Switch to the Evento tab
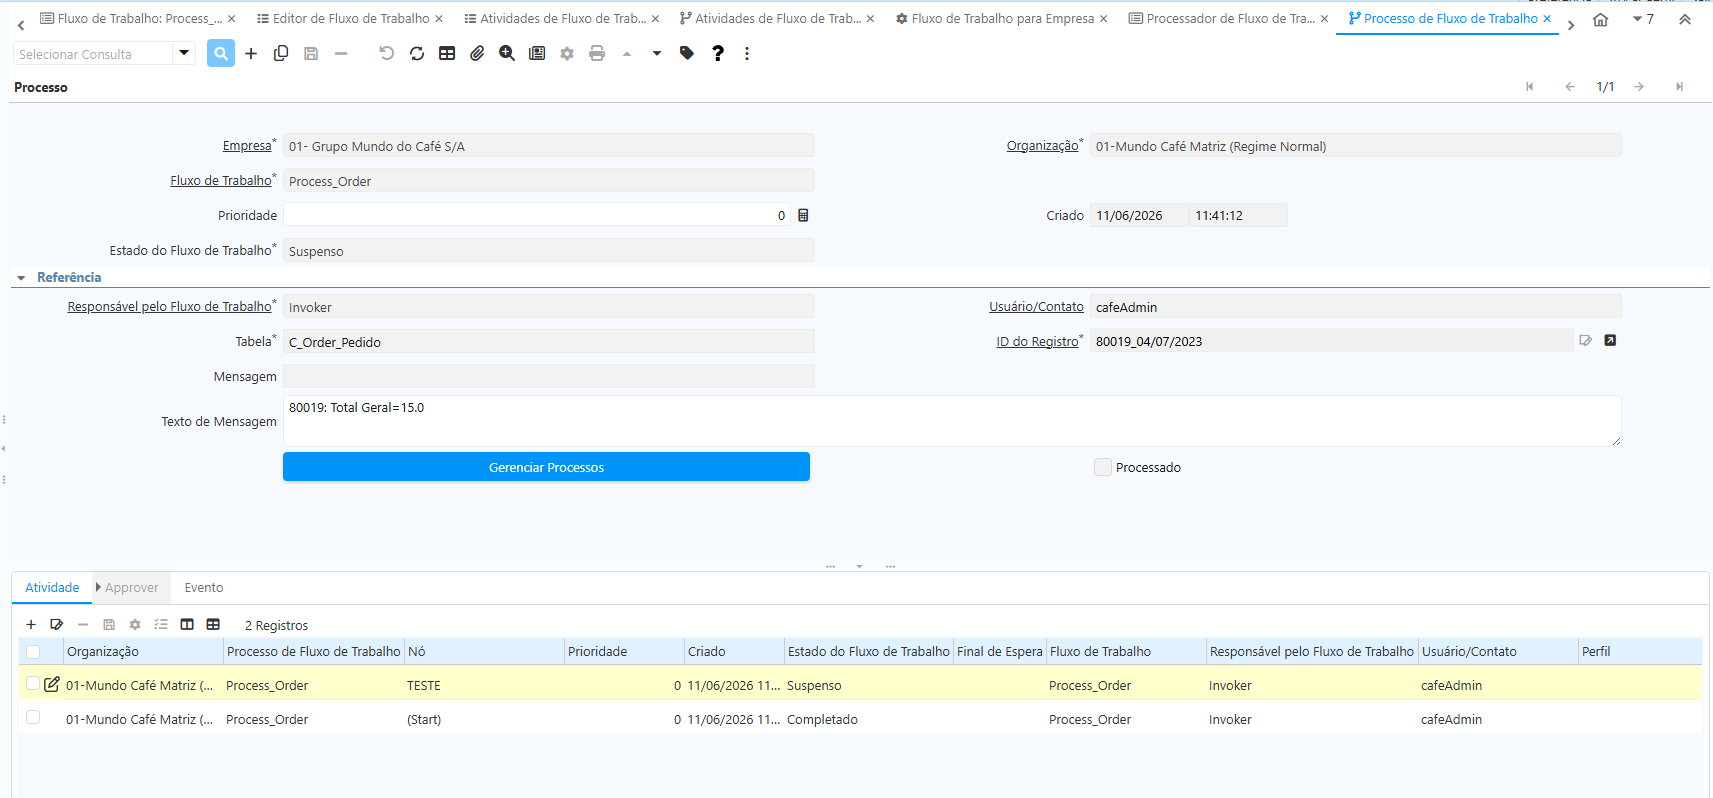The height and width of the screenshot is (798, 1713). [x=204, y=588]
